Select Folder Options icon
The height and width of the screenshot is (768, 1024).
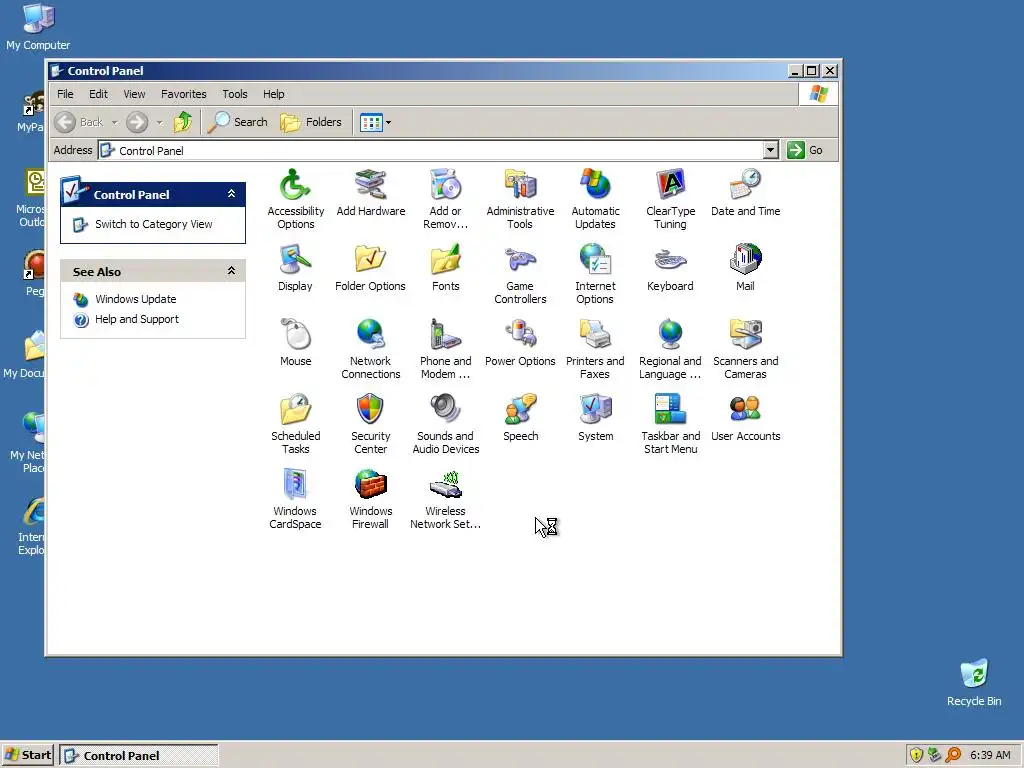370,260
